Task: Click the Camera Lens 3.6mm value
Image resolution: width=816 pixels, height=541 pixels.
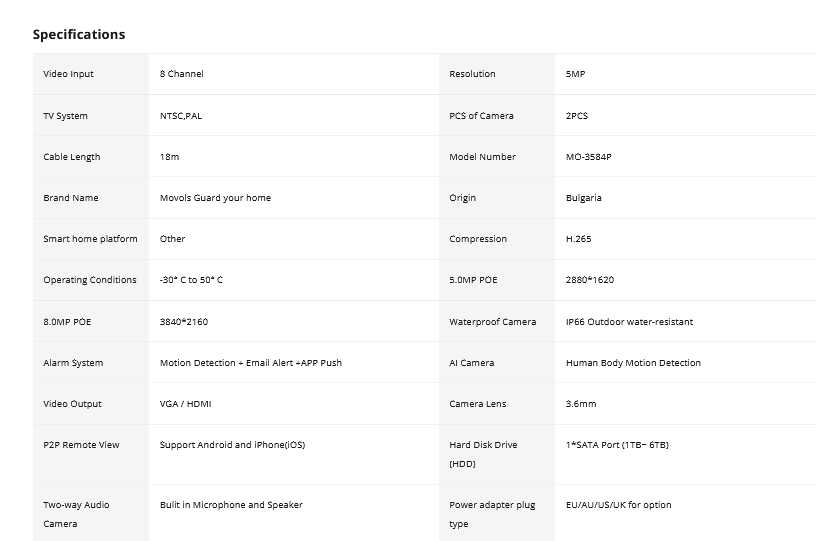Action: point(581,404)
